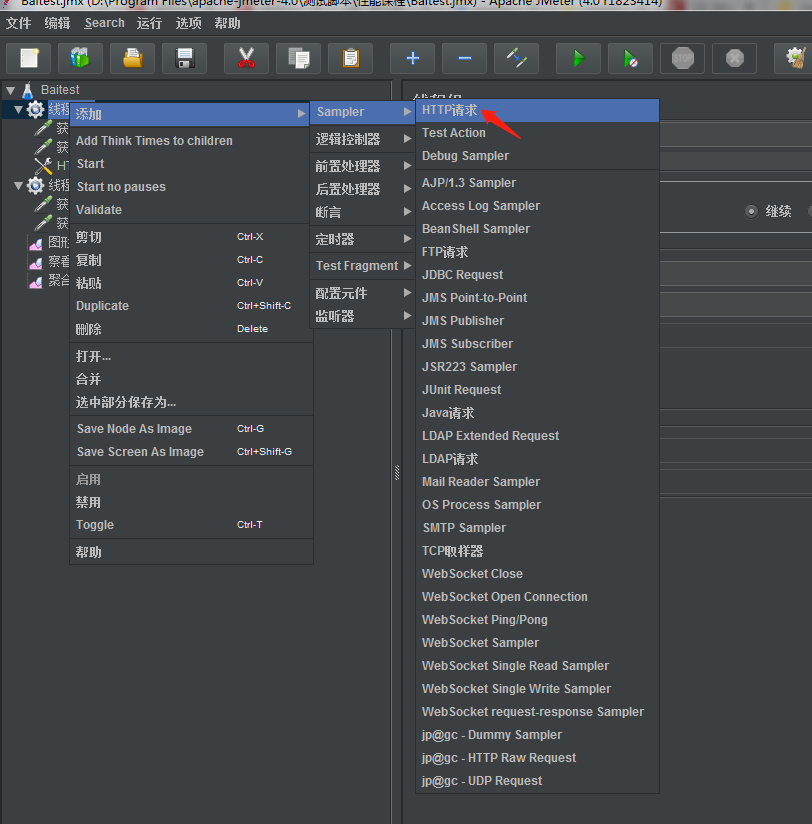Select the 继续 radio button
Screen dimensions: 812x824
tap(752, 211)
